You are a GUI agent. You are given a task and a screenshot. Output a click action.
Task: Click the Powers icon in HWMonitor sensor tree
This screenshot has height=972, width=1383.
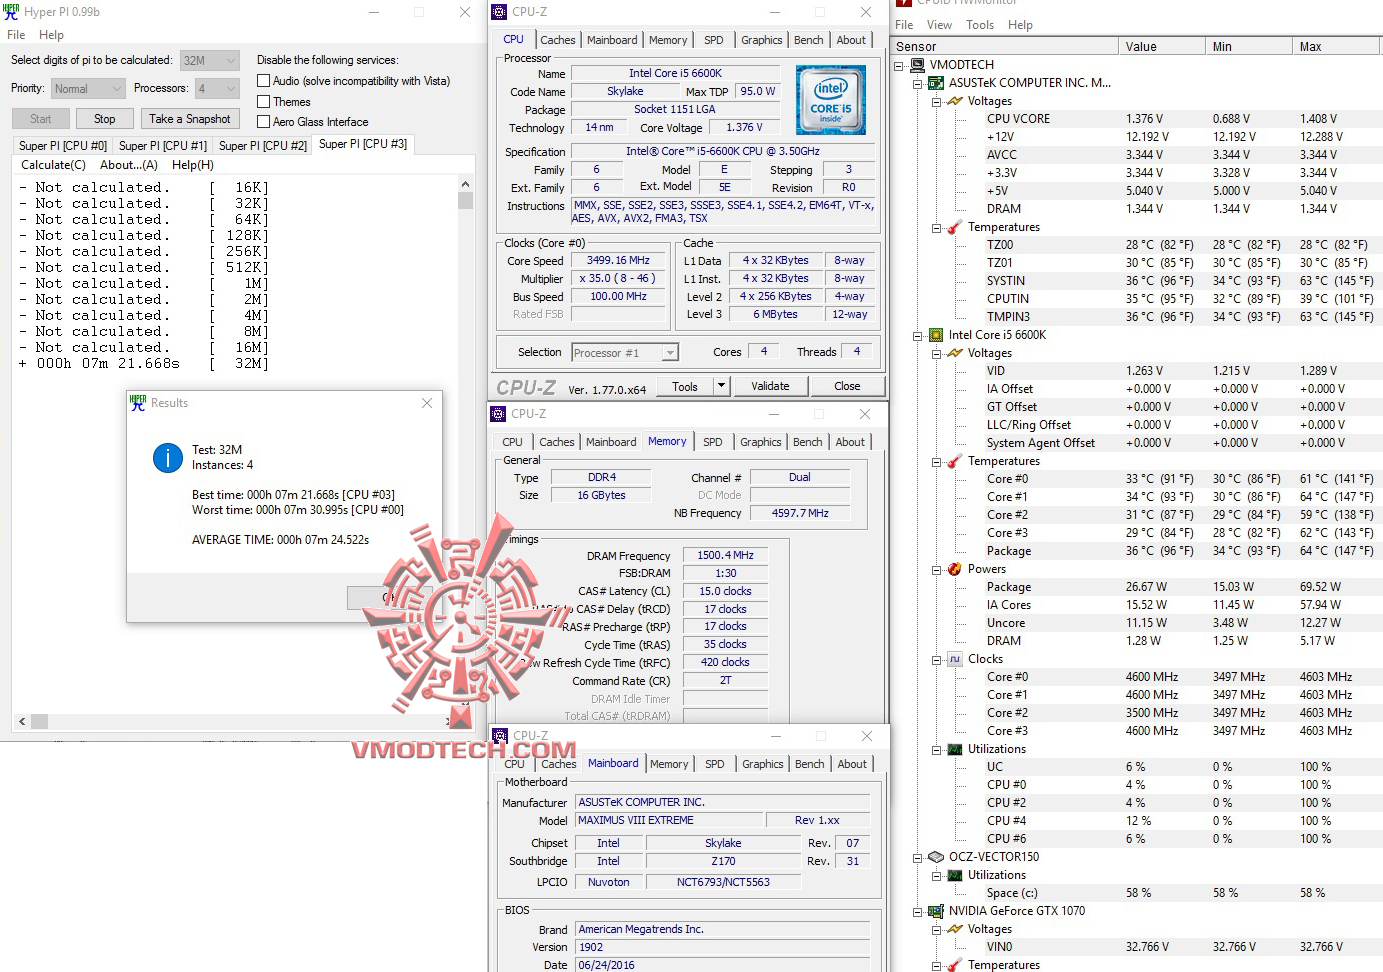pyautogui.click(x=952, y=569)
